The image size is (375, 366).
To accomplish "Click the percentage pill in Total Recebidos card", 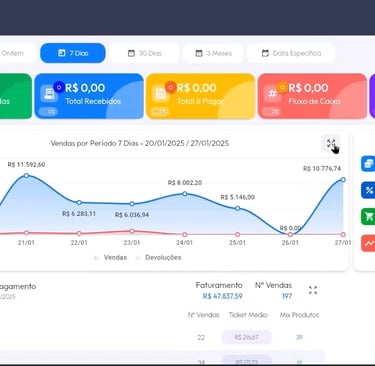I will click(48, 112).
